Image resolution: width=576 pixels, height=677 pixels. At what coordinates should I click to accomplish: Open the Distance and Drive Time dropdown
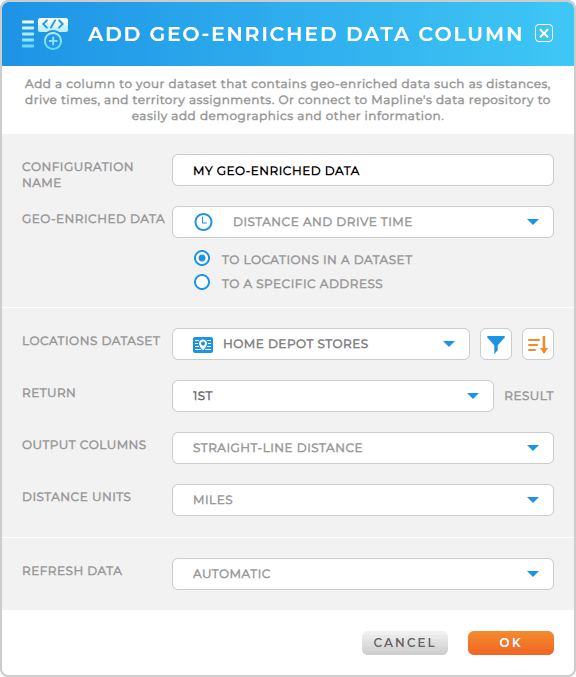(363, 222)
